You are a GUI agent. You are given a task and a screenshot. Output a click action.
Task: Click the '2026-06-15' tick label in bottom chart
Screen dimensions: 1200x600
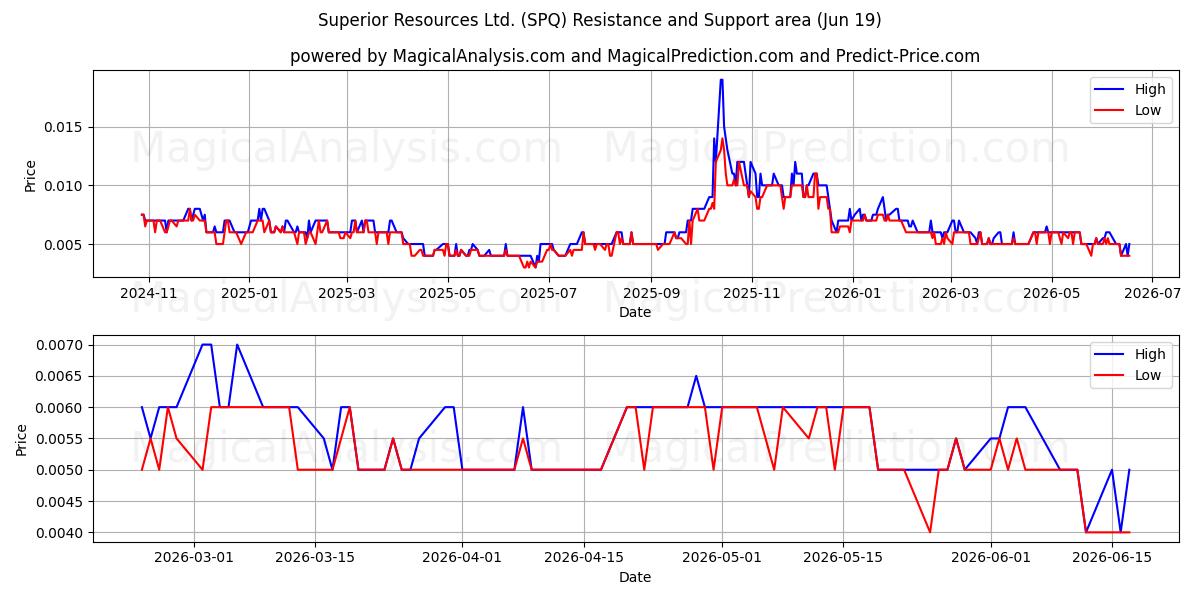click(1111, 558)
